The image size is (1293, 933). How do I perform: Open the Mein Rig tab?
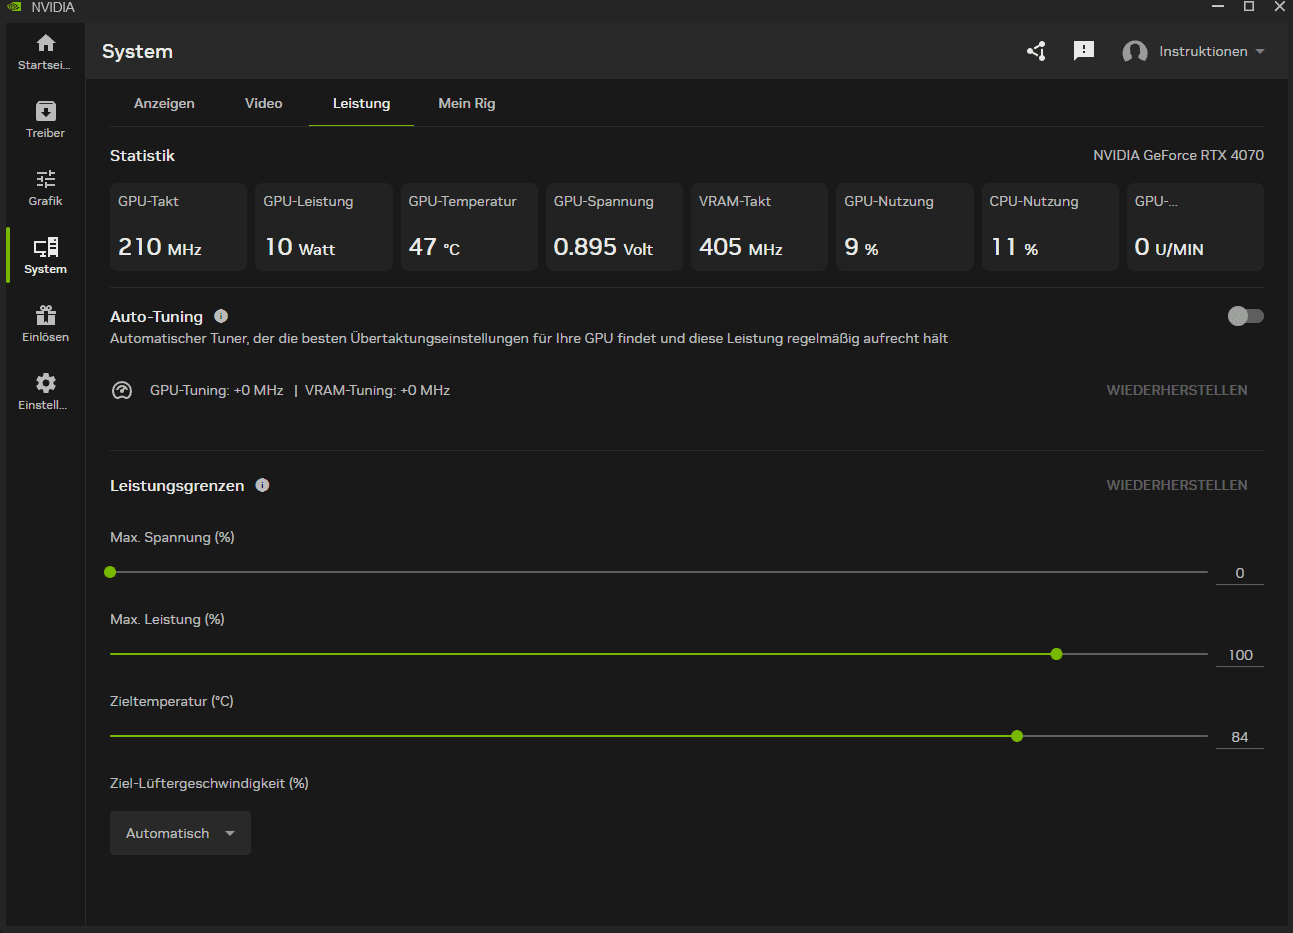(466, 103)
